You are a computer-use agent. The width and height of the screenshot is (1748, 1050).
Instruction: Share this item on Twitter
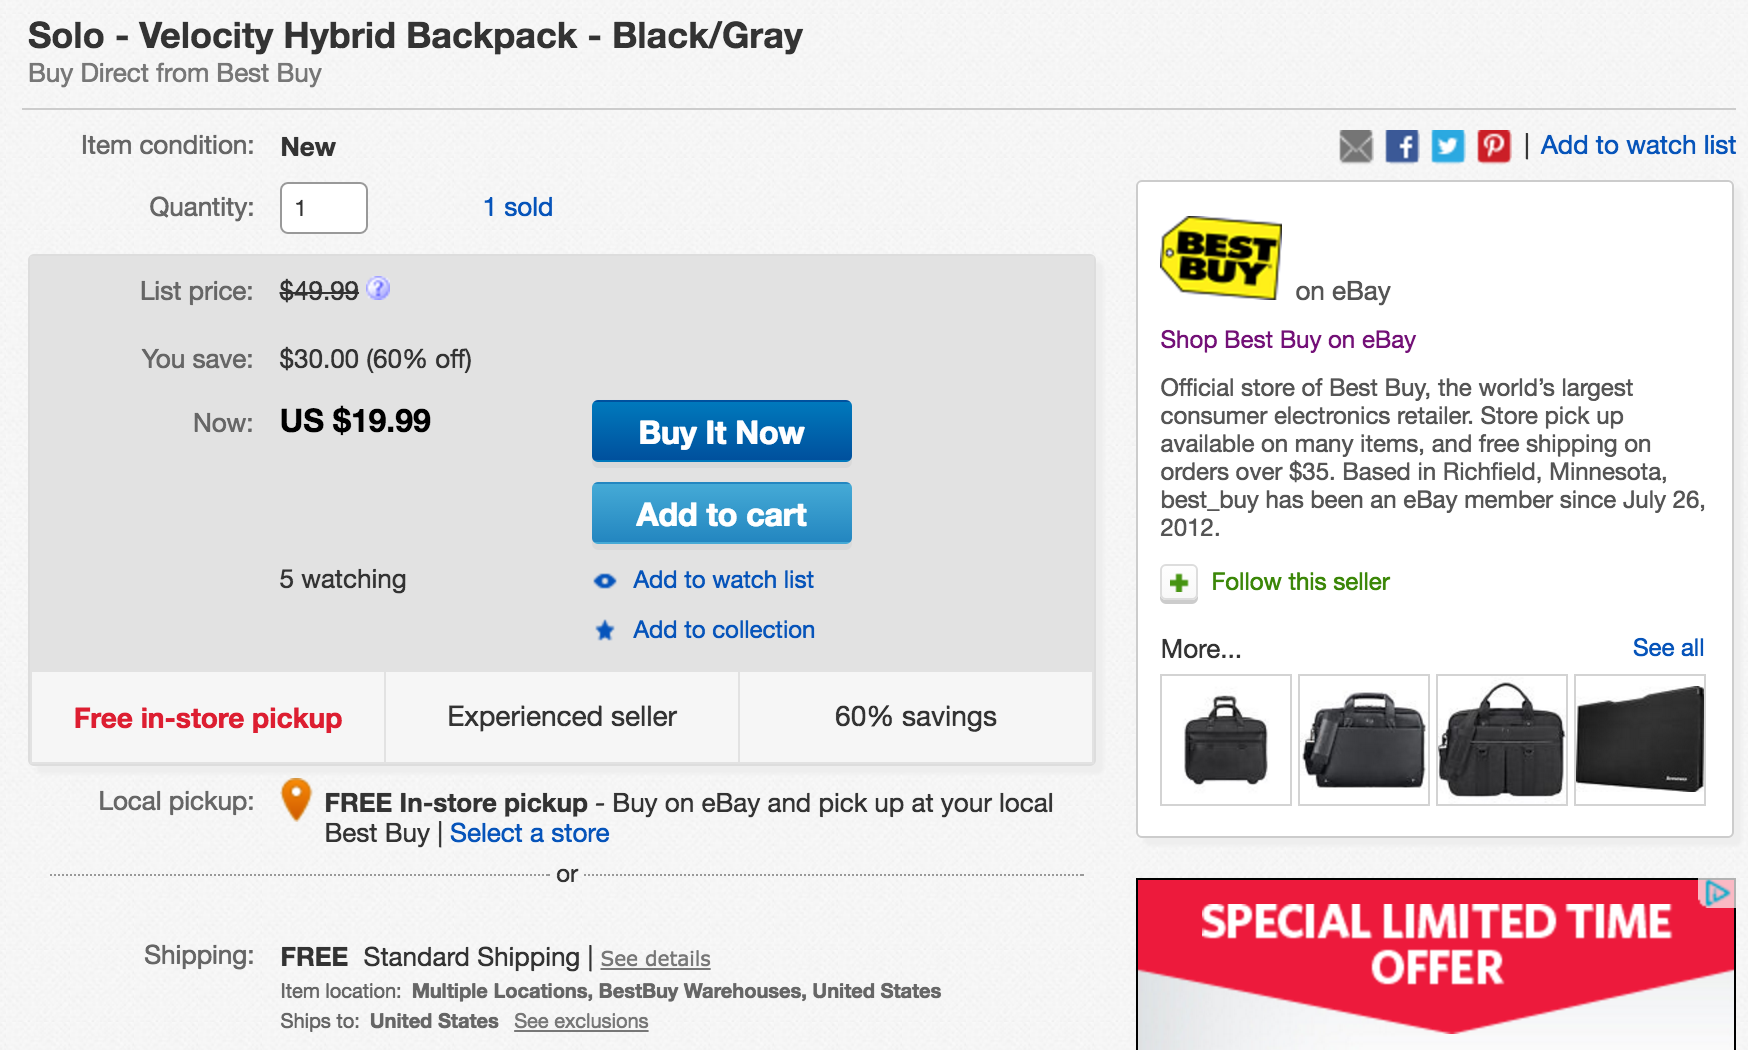coord(1447,146)
